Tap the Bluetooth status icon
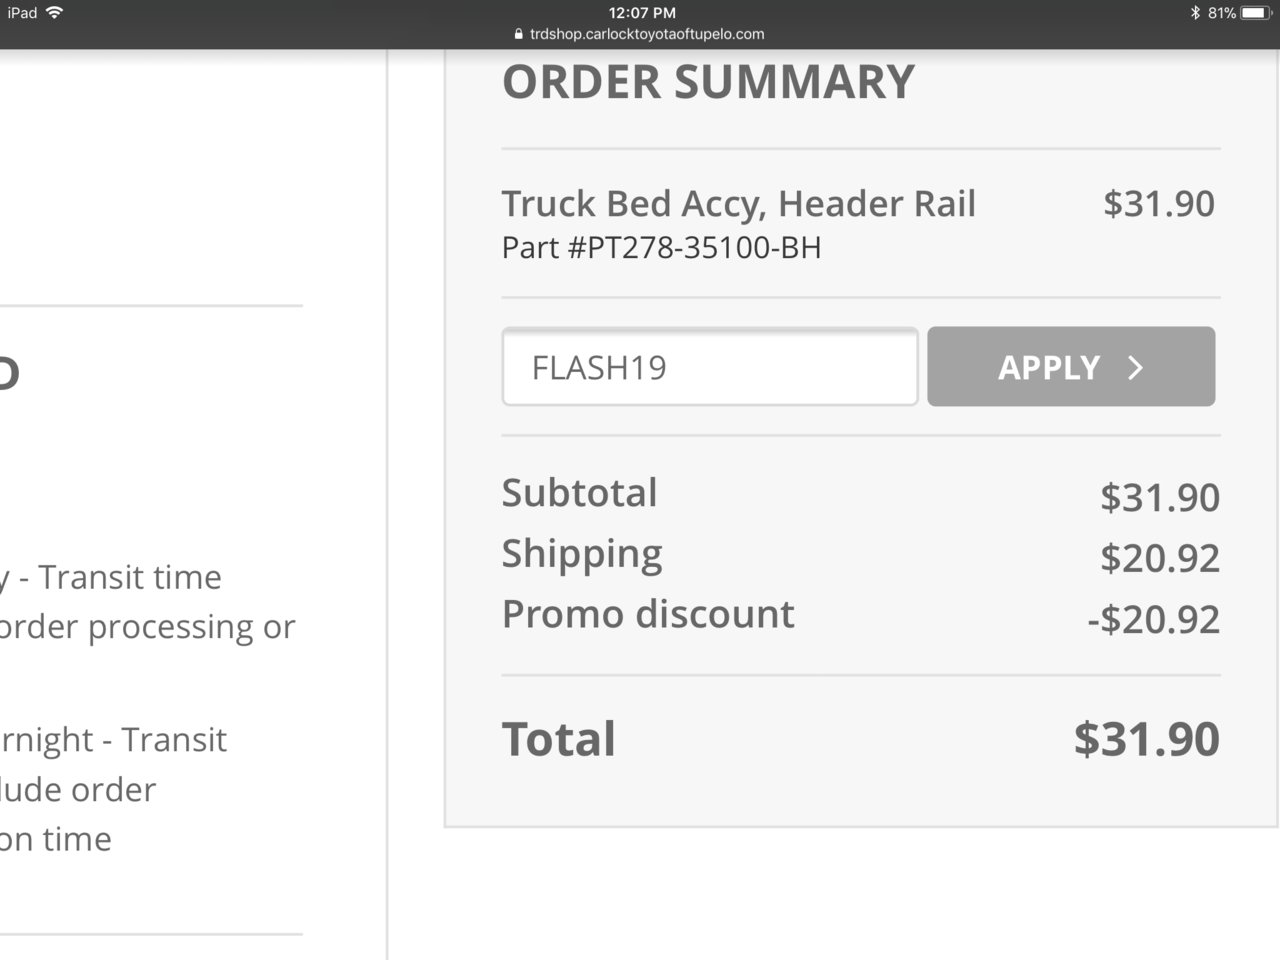This screenshot has height=960, width=1280. pos(1195,13)
